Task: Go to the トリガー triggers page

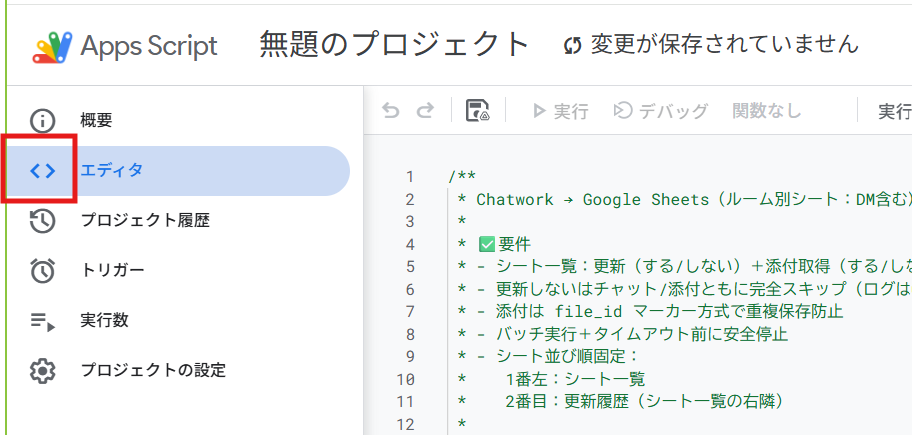Action: coord(112,271)
